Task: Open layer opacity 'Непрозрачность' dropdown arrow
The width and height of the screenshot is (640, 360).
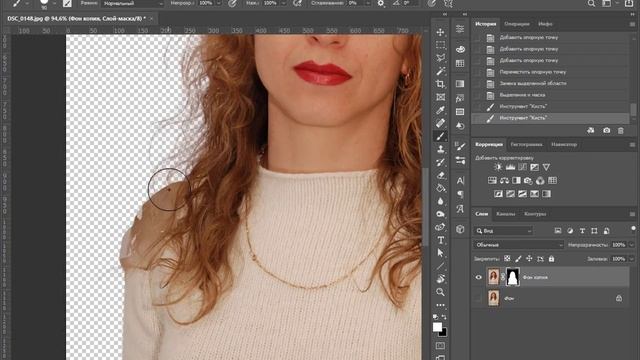Action: [x=632, y=245]
